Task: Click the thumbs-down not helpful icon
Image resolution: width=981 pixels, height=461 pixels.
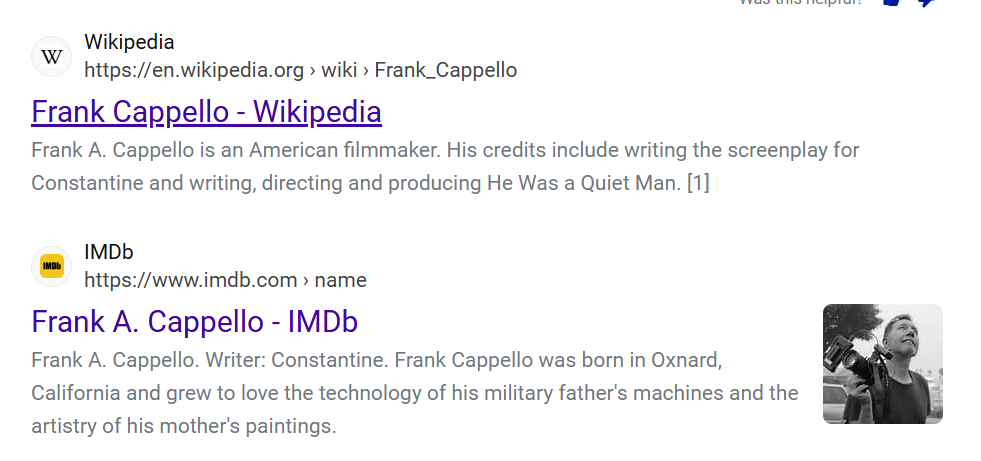Action: 928,3
